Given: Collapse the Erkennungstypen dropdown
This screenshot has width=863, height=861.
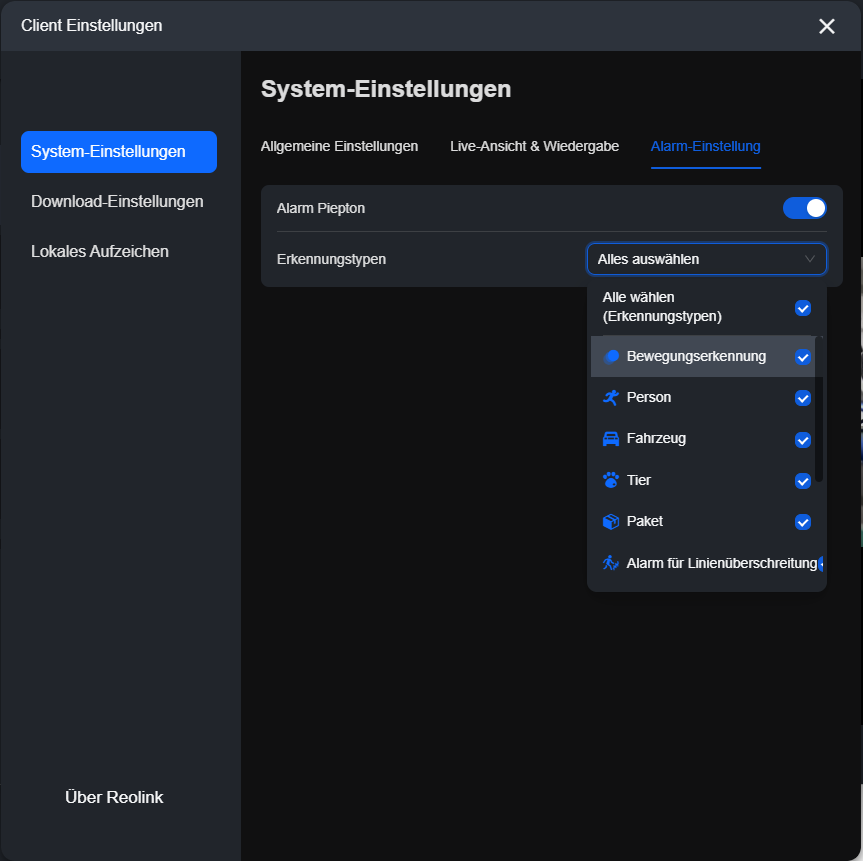Looking at the screenshot, I should 707,259.
